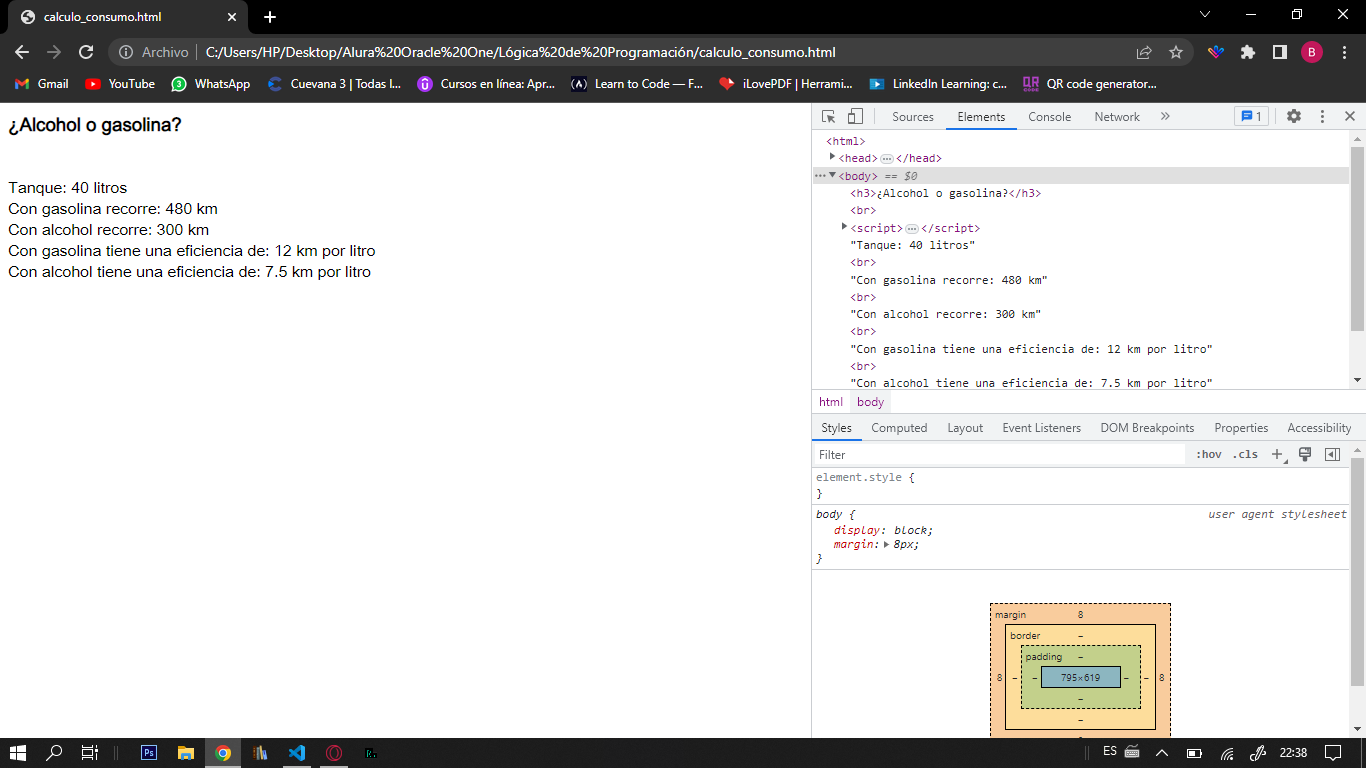This screenshot has height=768, width=1366.
Task: Open Photoshop from the taskbar
Action: click(x=149, y=753)
